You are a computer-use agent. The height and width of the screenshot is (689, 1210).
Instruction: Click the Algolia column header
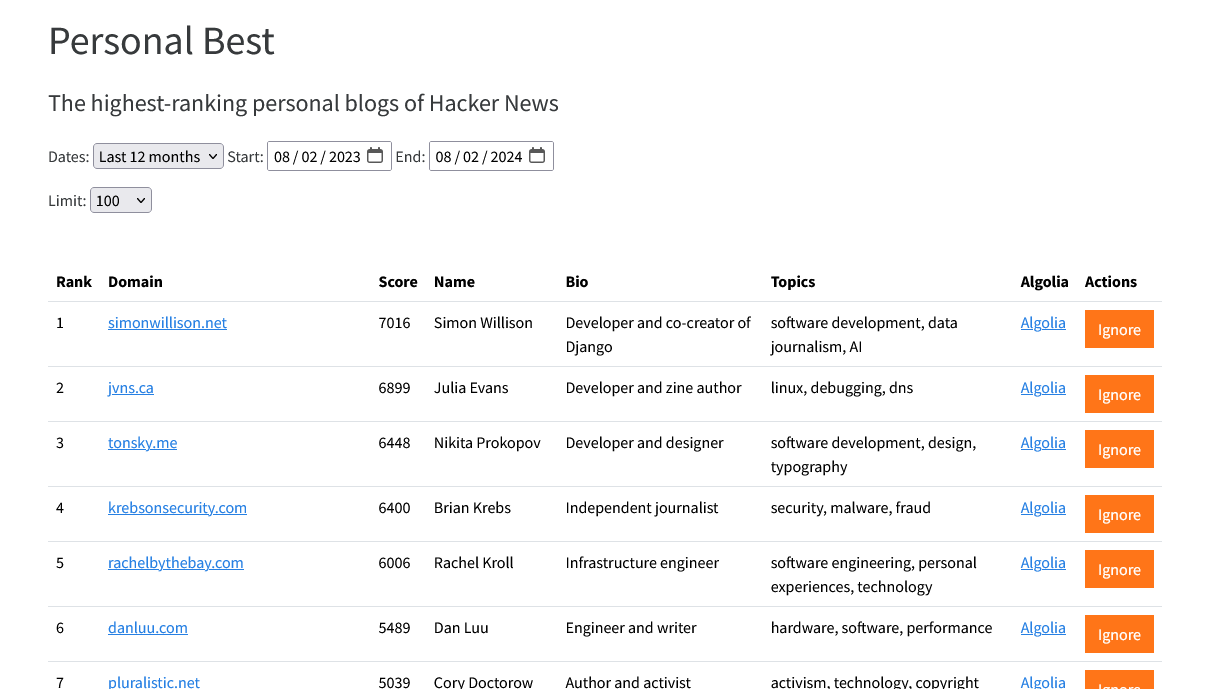tap(1045, 282)
